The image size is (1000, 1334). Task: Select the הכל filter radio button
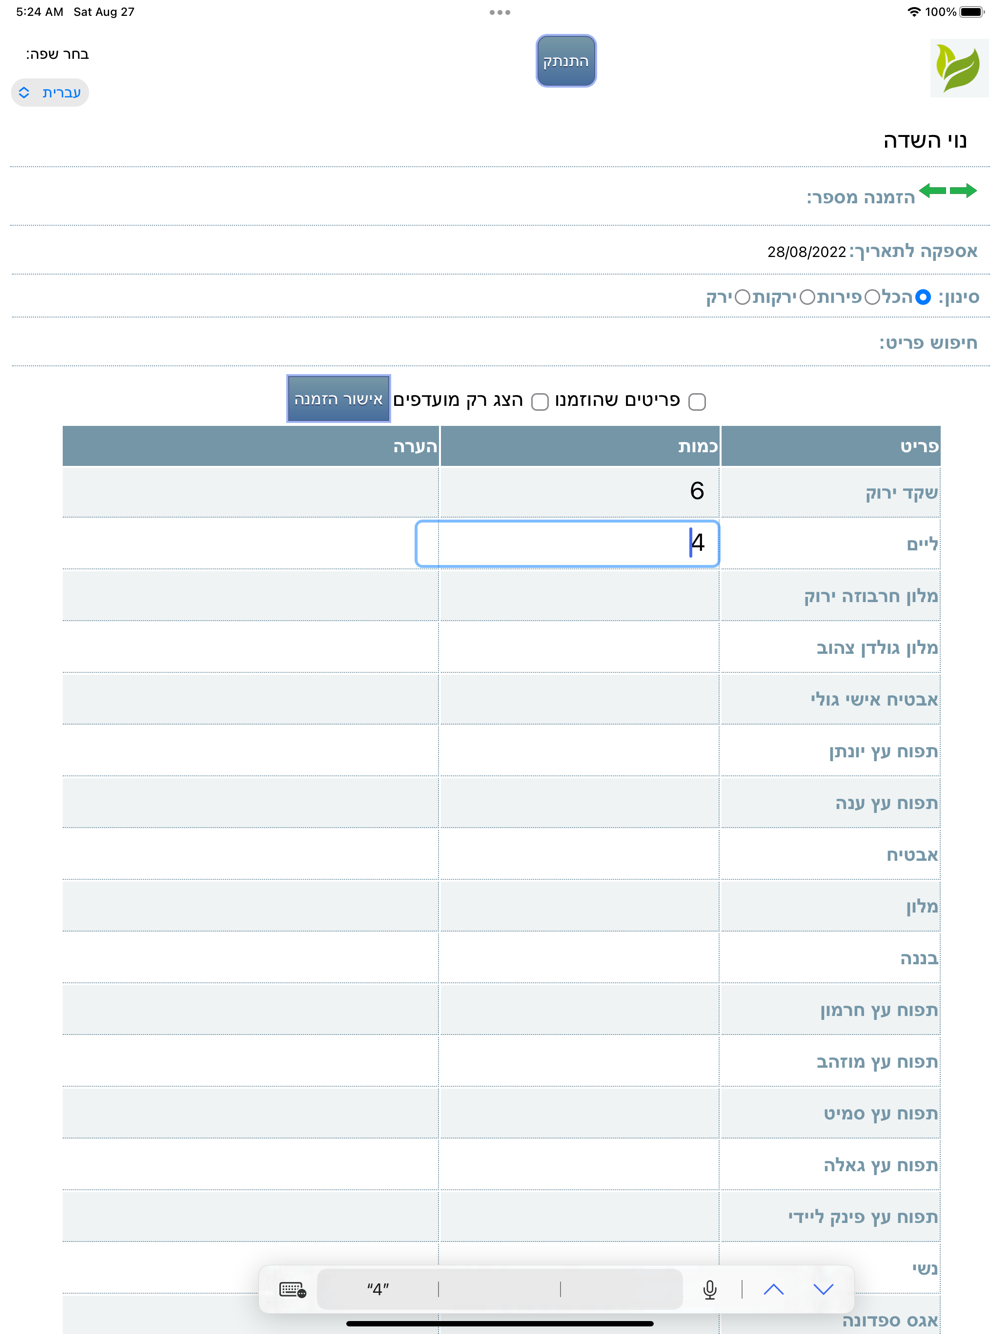click(x=923, y=297)
